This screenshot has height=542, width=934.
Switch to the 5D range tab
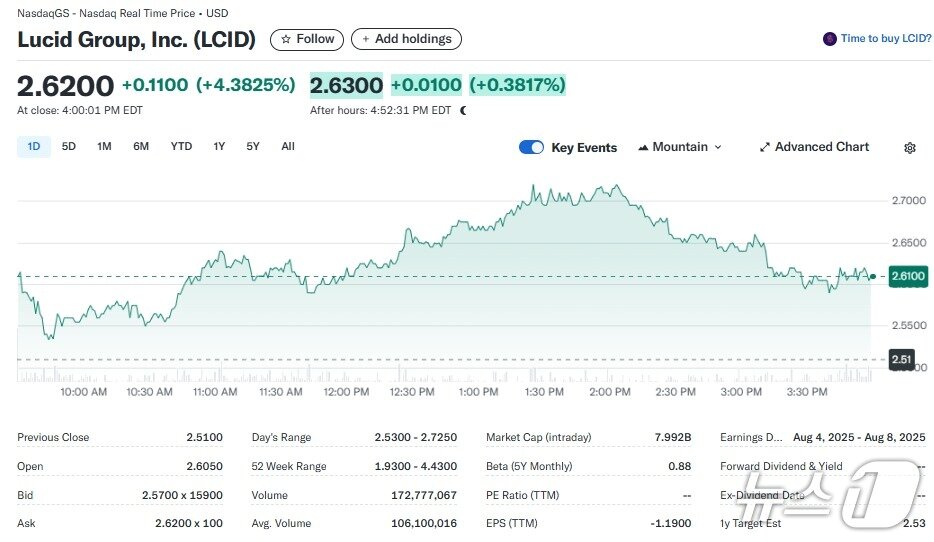[69, 146]
